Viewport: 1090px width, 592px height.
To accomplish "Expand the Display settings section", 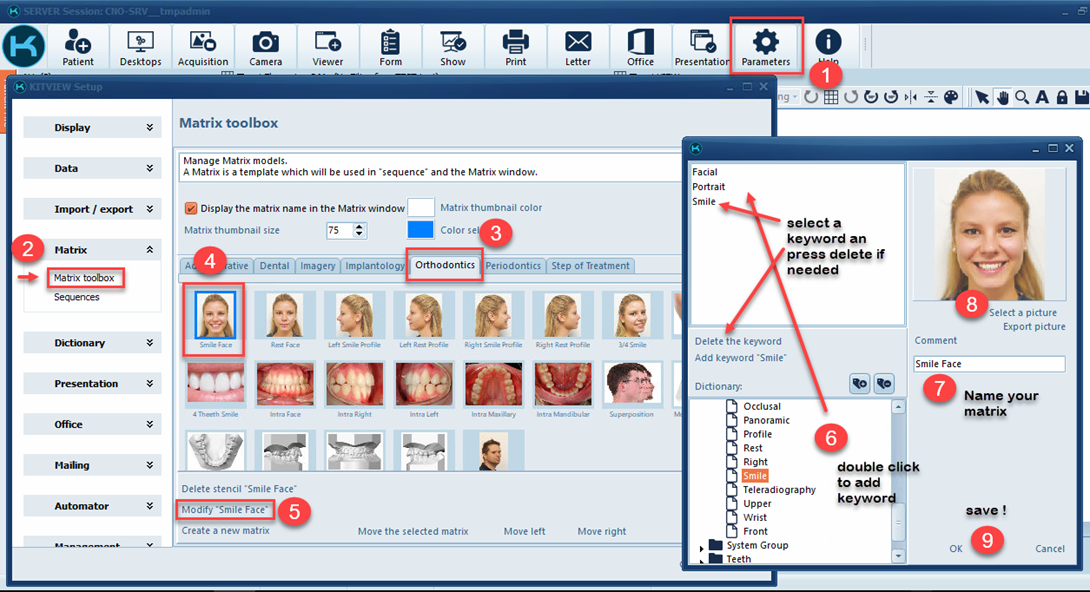I will click(x=92, y=128).
